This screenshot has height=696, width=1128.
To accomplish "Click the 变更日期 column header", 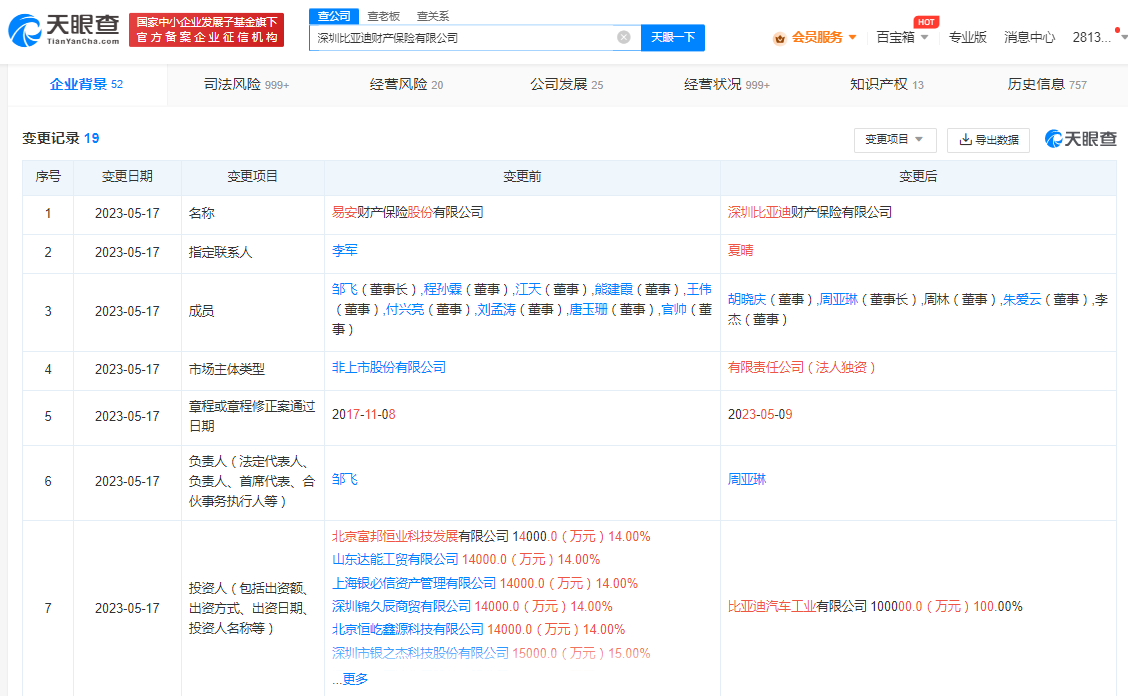I will [x=127, y=176].
